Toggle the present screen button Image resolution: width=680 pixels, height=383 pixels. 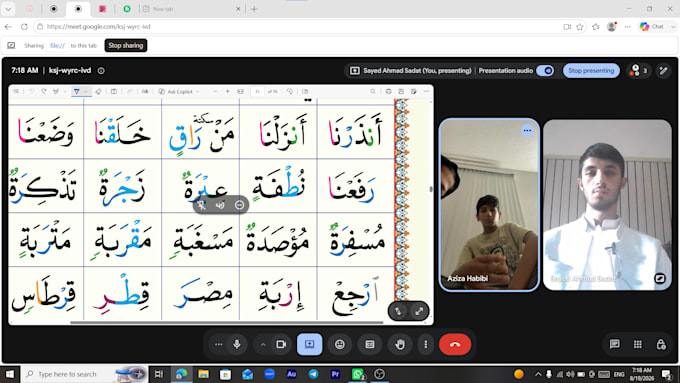[310, 344]
